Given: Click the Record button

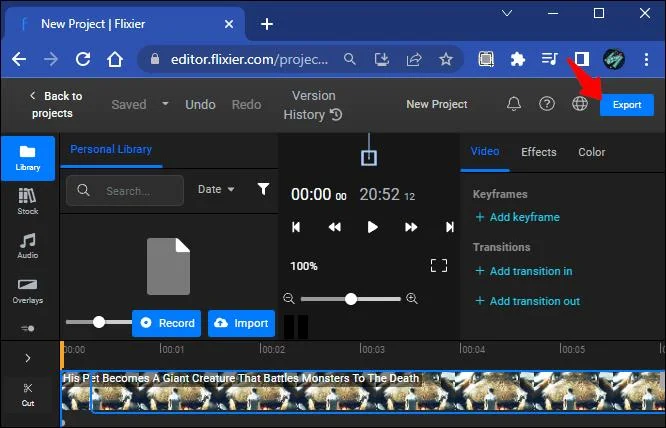Looking at the screenshot, I should pos(166,323).
